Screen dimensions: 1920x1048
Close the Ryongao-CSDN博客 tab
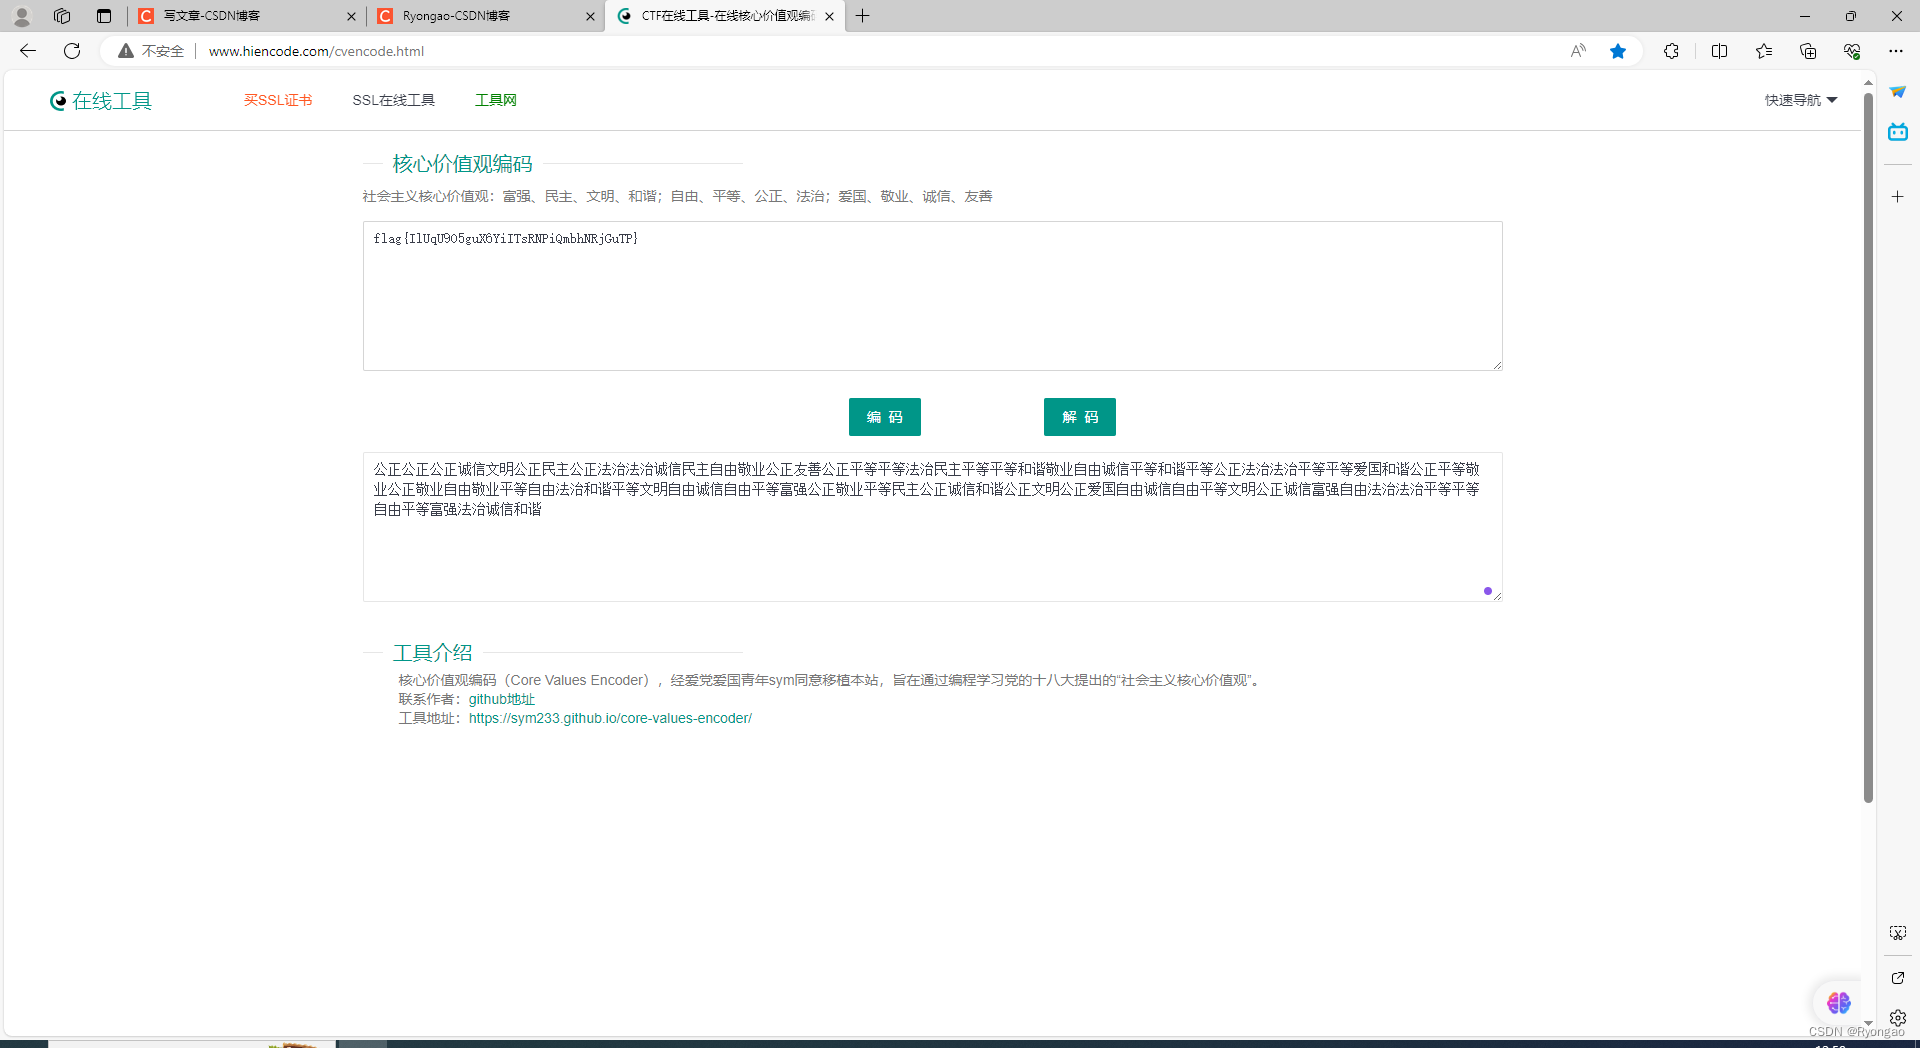point(590,16)
